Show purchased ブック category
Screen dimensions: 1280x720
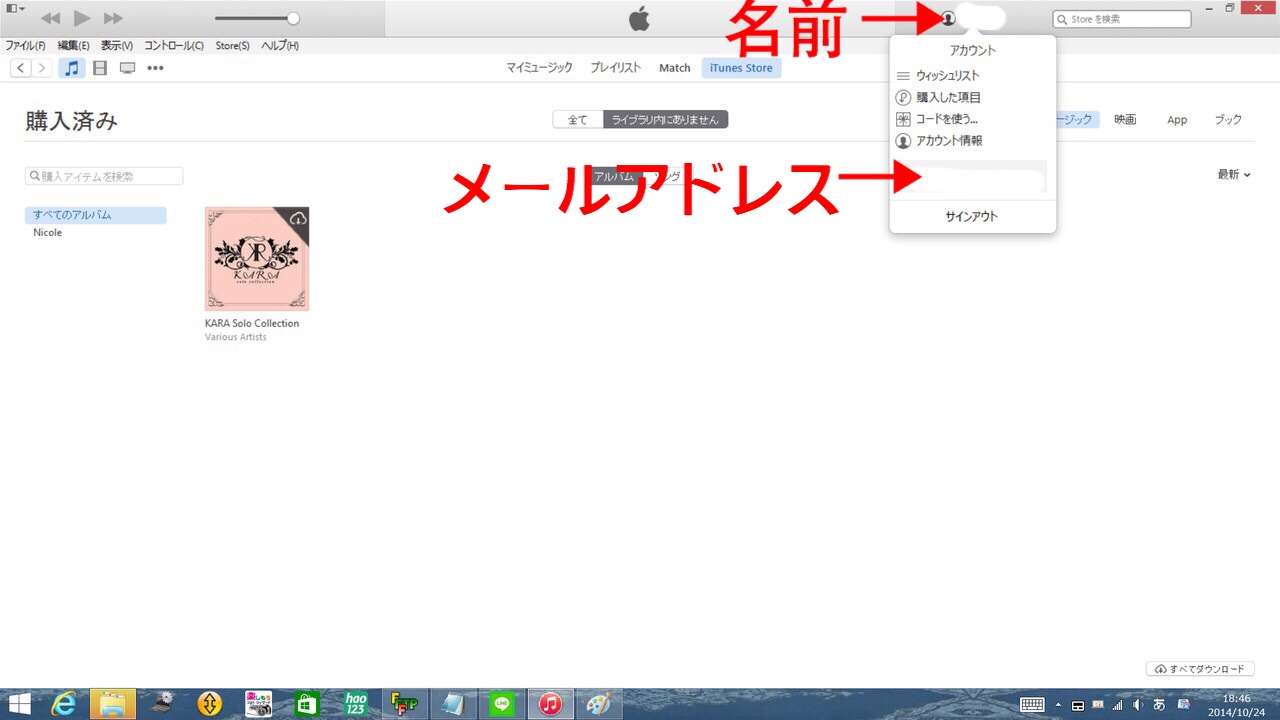click(x=1228, y=119)
